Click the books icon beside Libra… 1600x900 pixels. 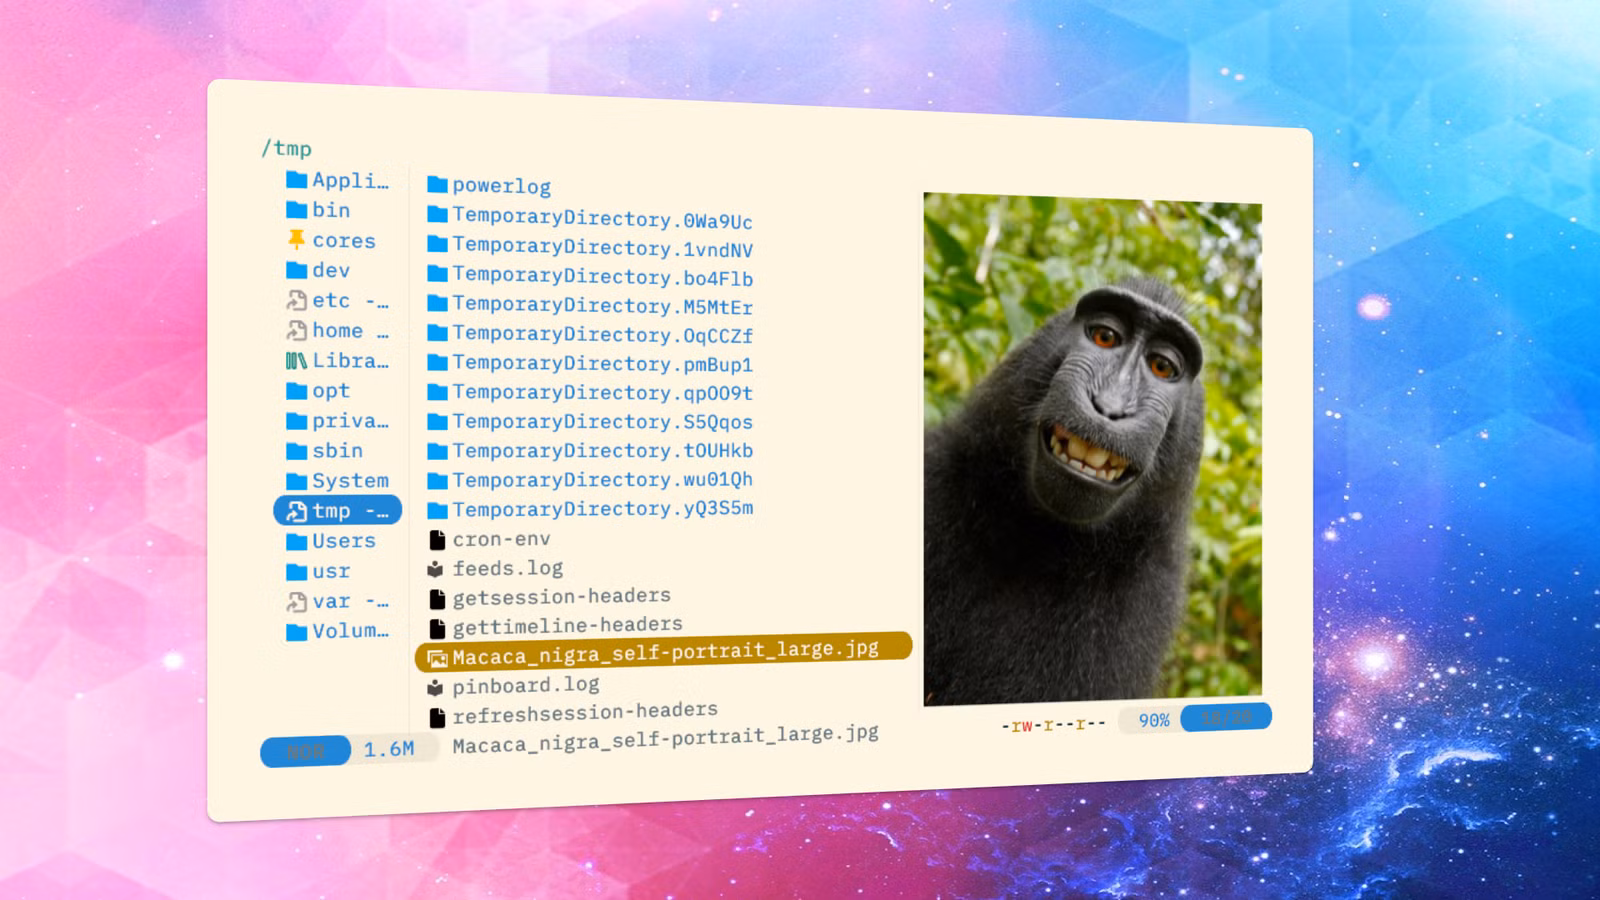297,361
